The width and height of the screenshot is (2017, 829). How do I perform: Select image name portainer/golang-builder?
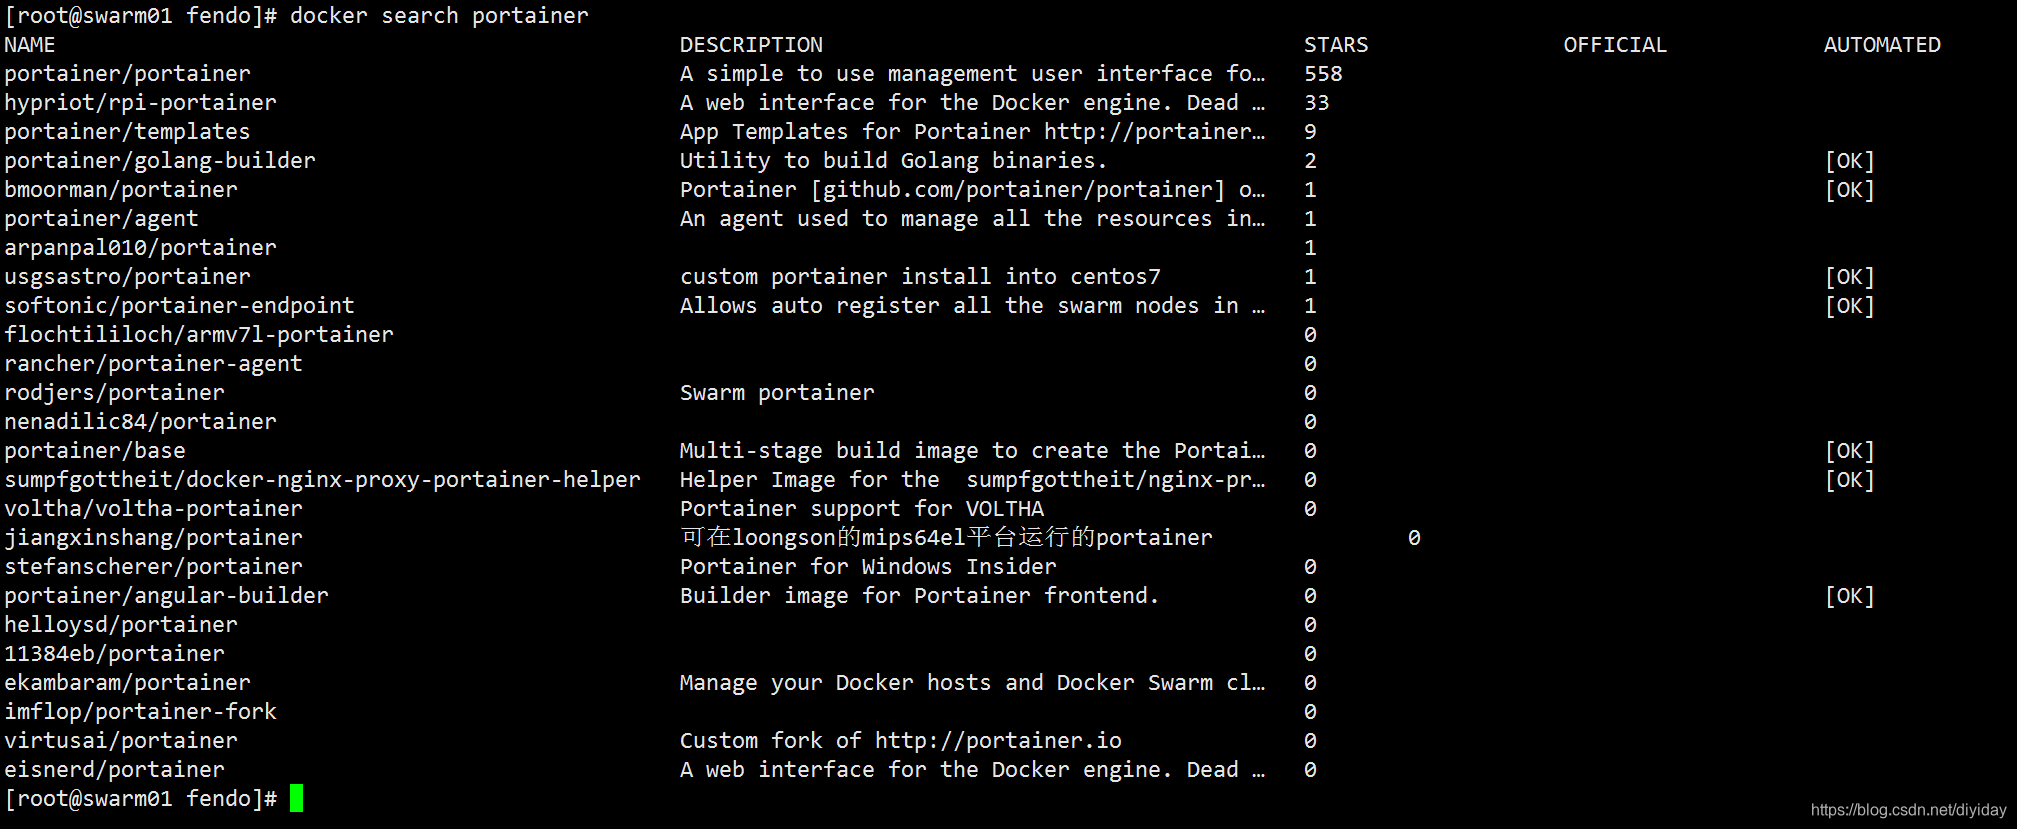tap(160, 161)
